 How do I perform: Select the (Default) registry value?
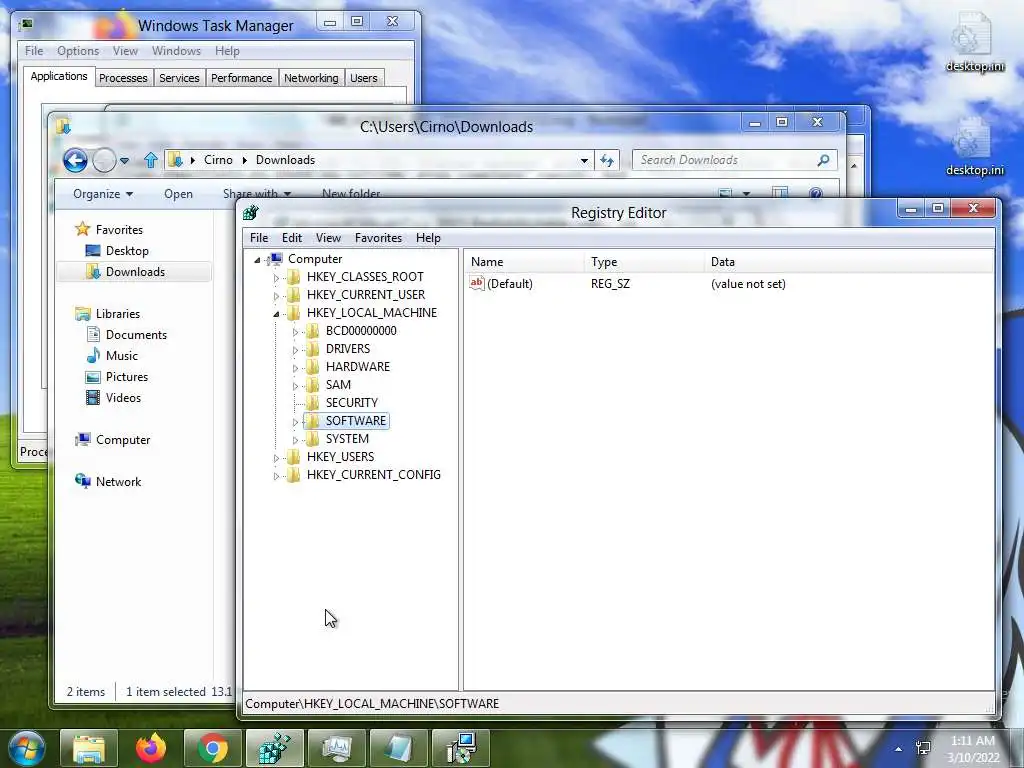point(509,283)
